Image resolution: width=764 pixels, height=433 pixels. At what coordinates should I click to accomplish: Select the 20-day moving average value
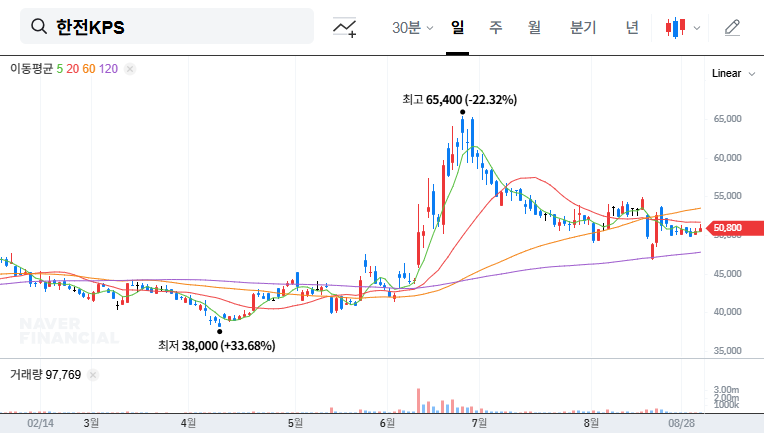pyautogui.click(x=73, y=69)
